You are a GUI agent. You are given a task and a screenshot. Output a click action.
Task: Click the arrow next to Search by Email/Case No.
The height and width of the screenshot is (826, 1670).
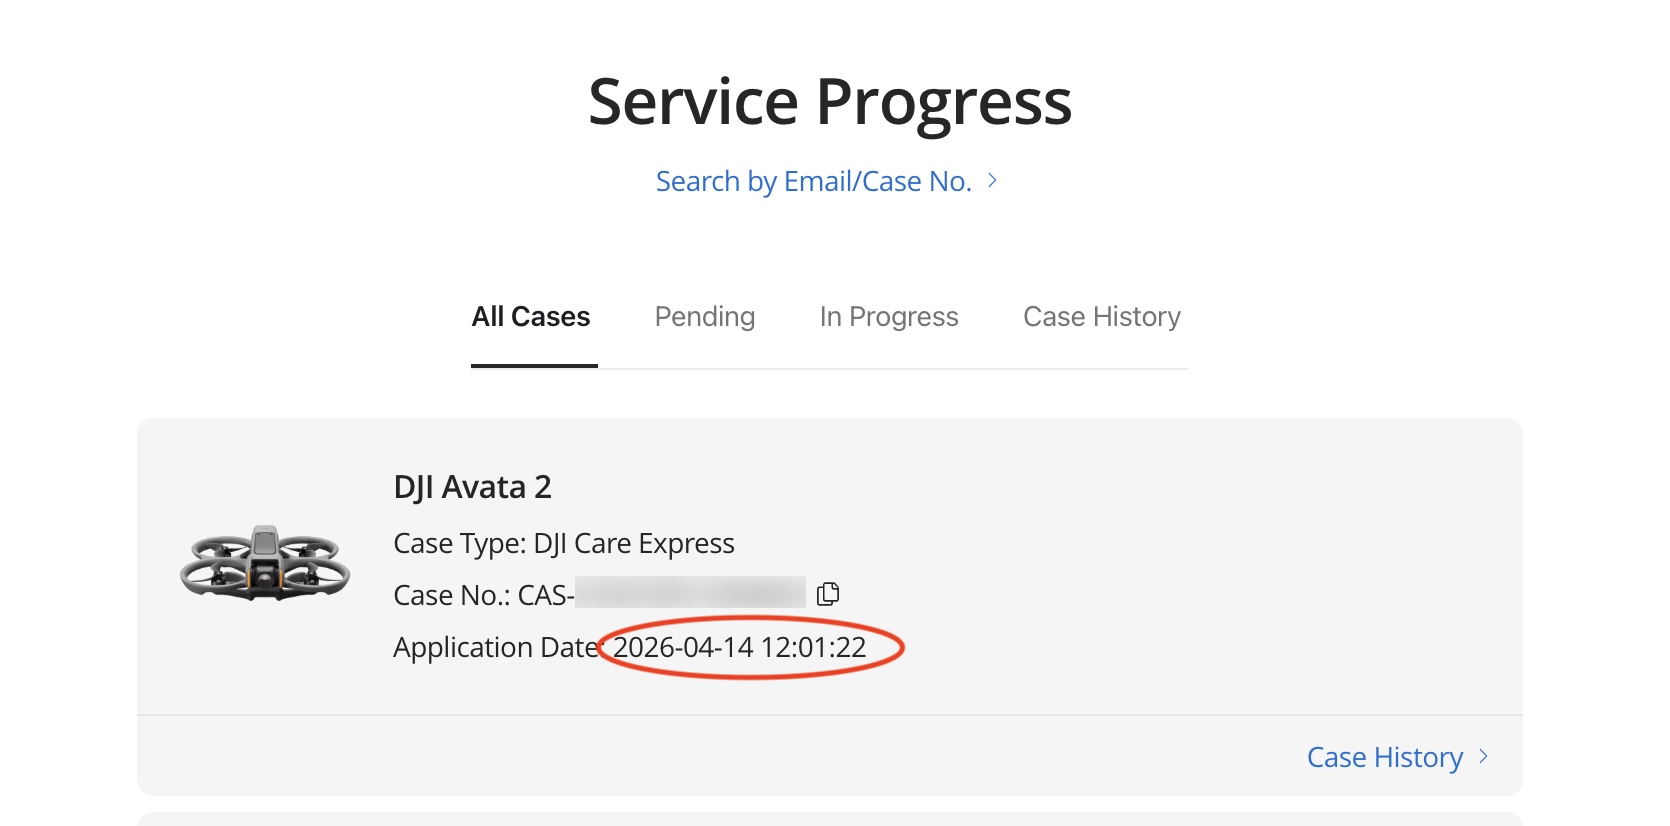[x=992, y=181]
